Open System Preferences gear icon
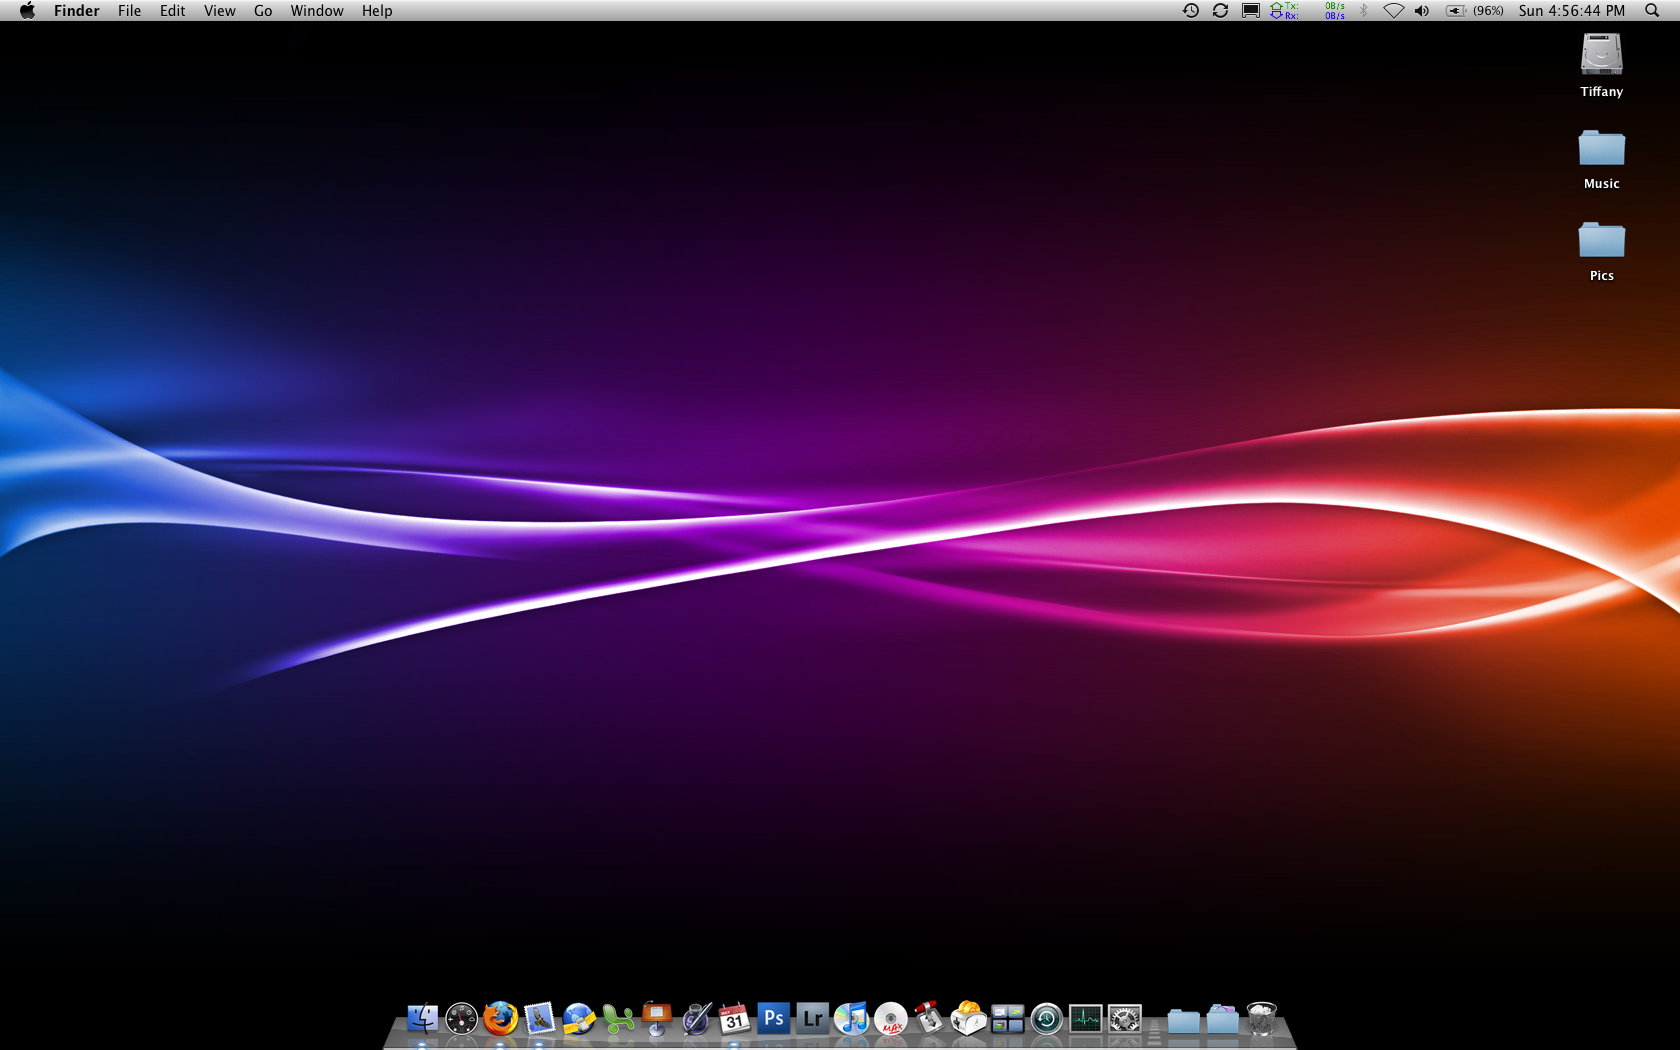Image resolution: width=1680 pixels, height=1050 pixels. tap(1124, 1019)
